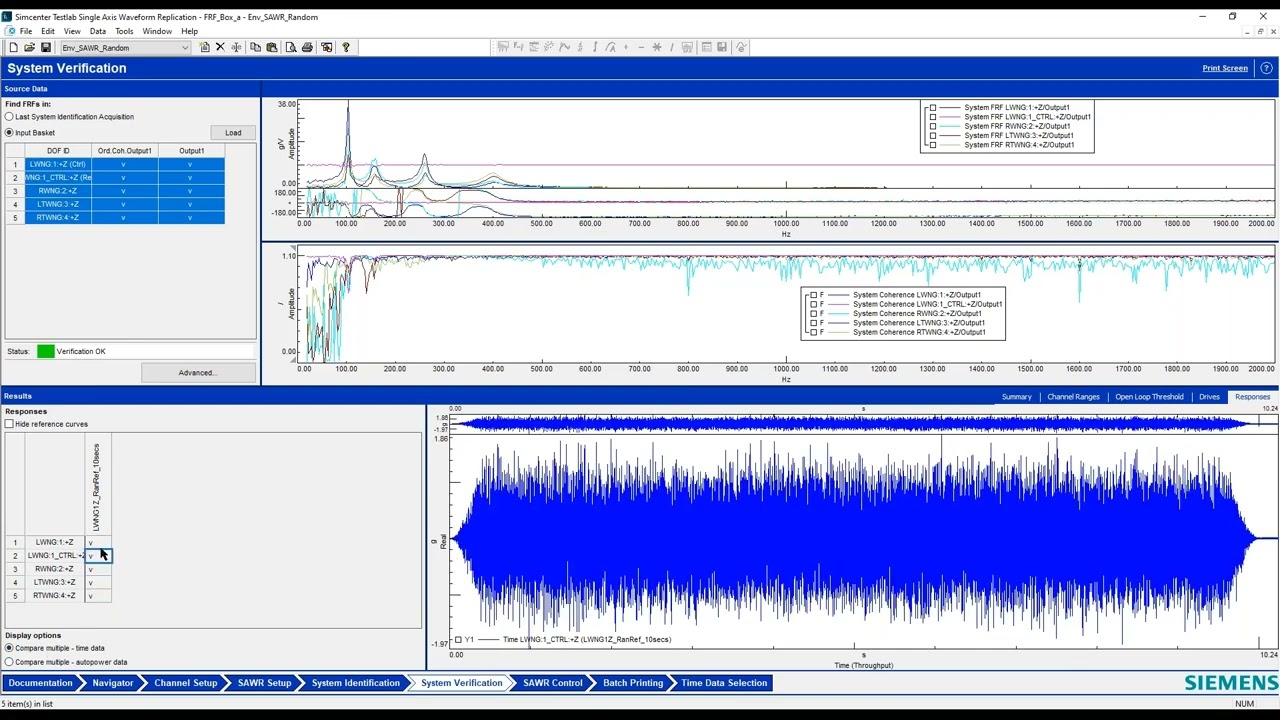Check the Hide reference curves checkbox
The width and height of the screenshot is (1280, 720).
pyautogui.click(x=9, y=424)
